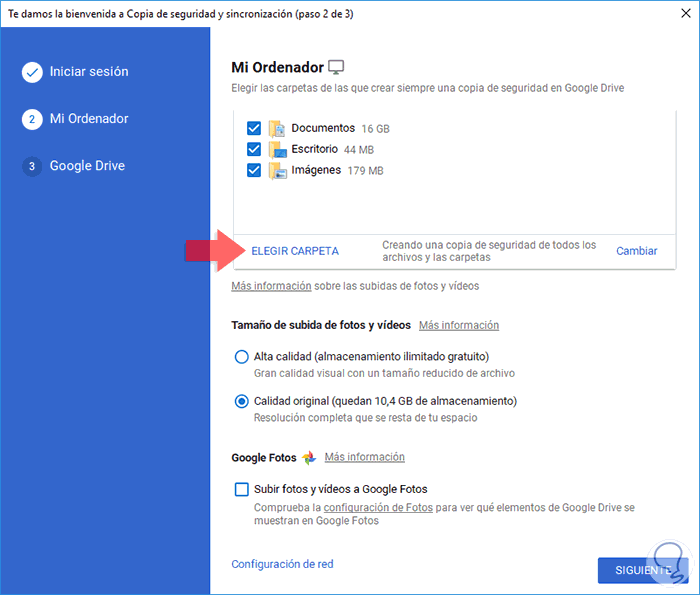Viewport: 700px width, 595px height.
Task: Go to Mi Ordenador step
Action: coord(89,119)
